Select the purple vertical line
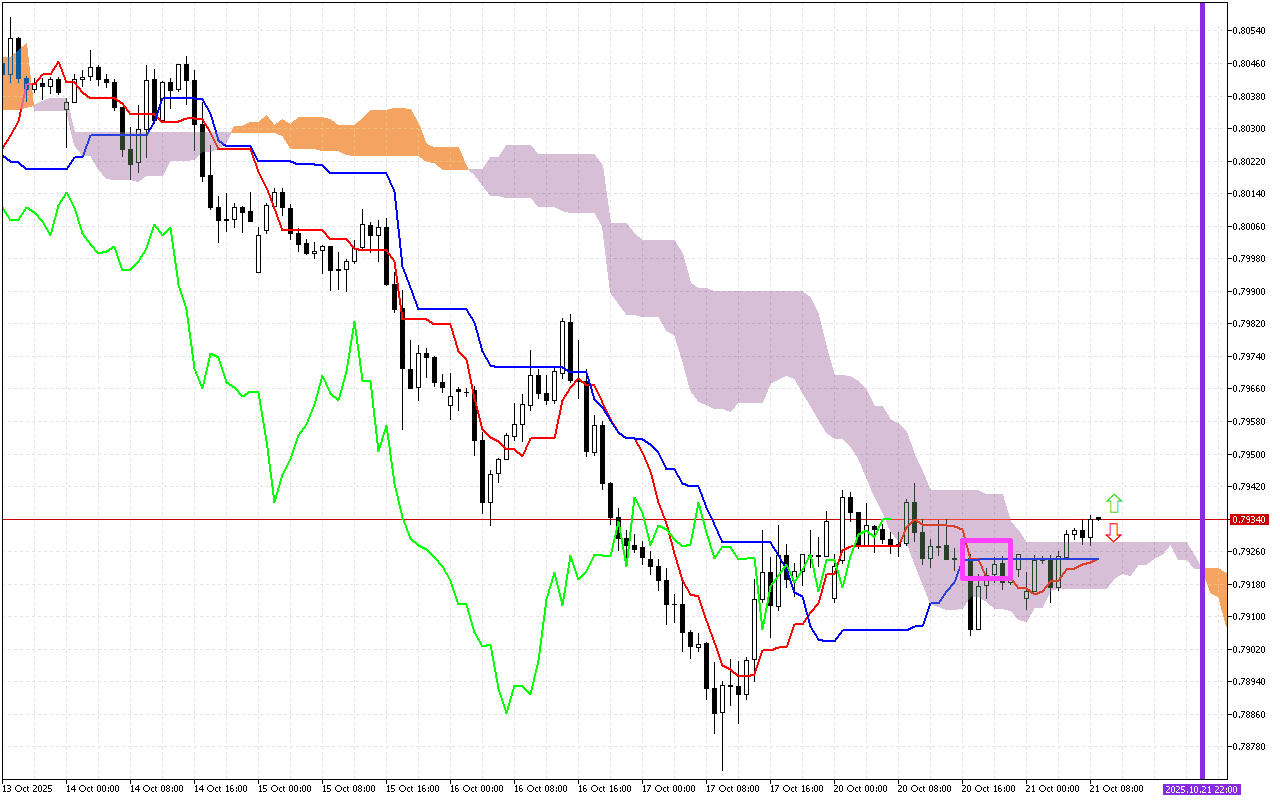This screenshot has height=800, width=1280. (x=1202, y=400)
